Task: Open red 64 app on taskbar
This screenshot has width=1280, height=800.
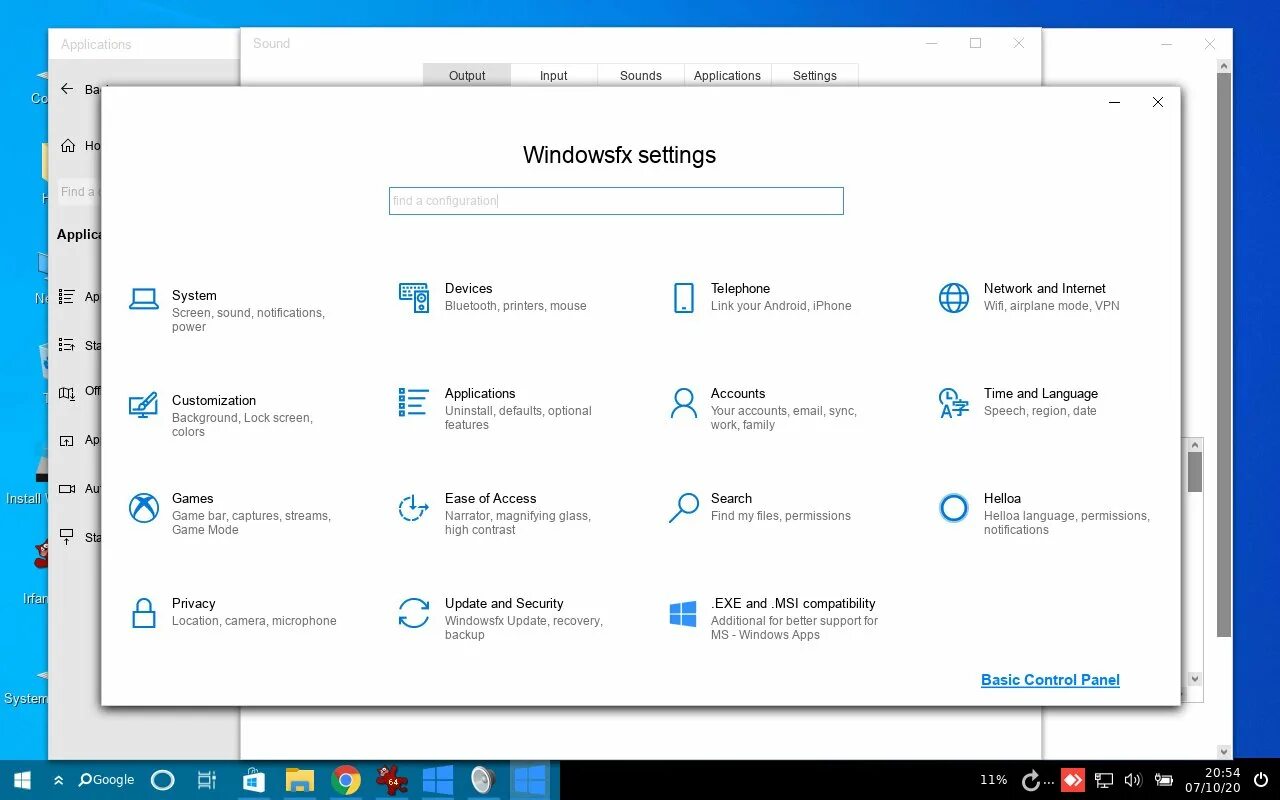Action: [x=391, y=780]
